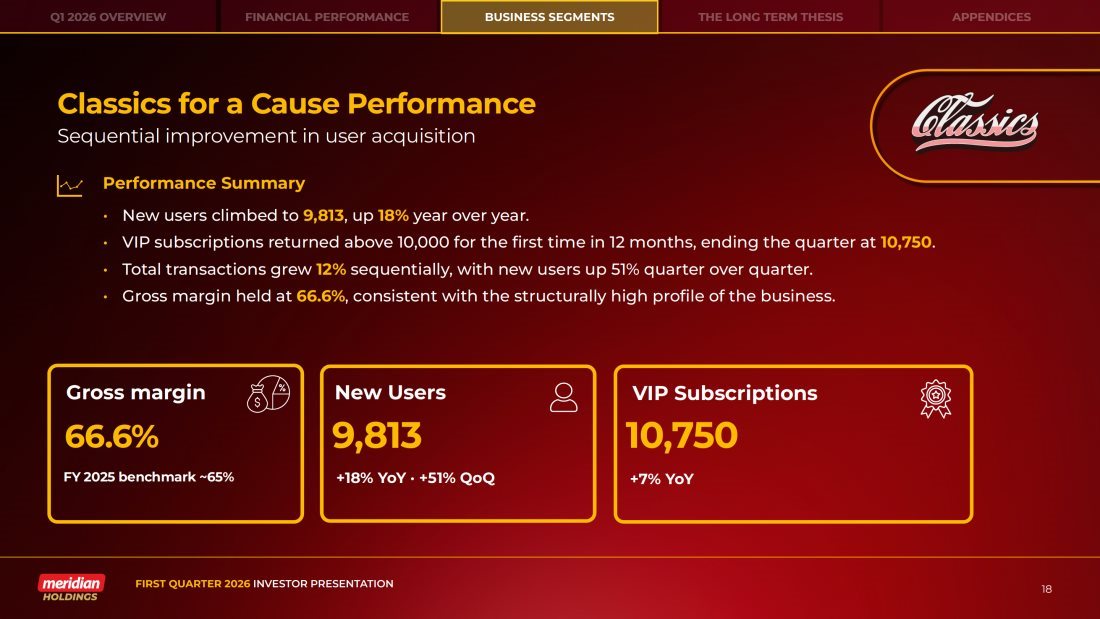This screenshot has height=619, width=1100.
Task: Click the money bag icon in Gross margin card
Action: [268, 396]
